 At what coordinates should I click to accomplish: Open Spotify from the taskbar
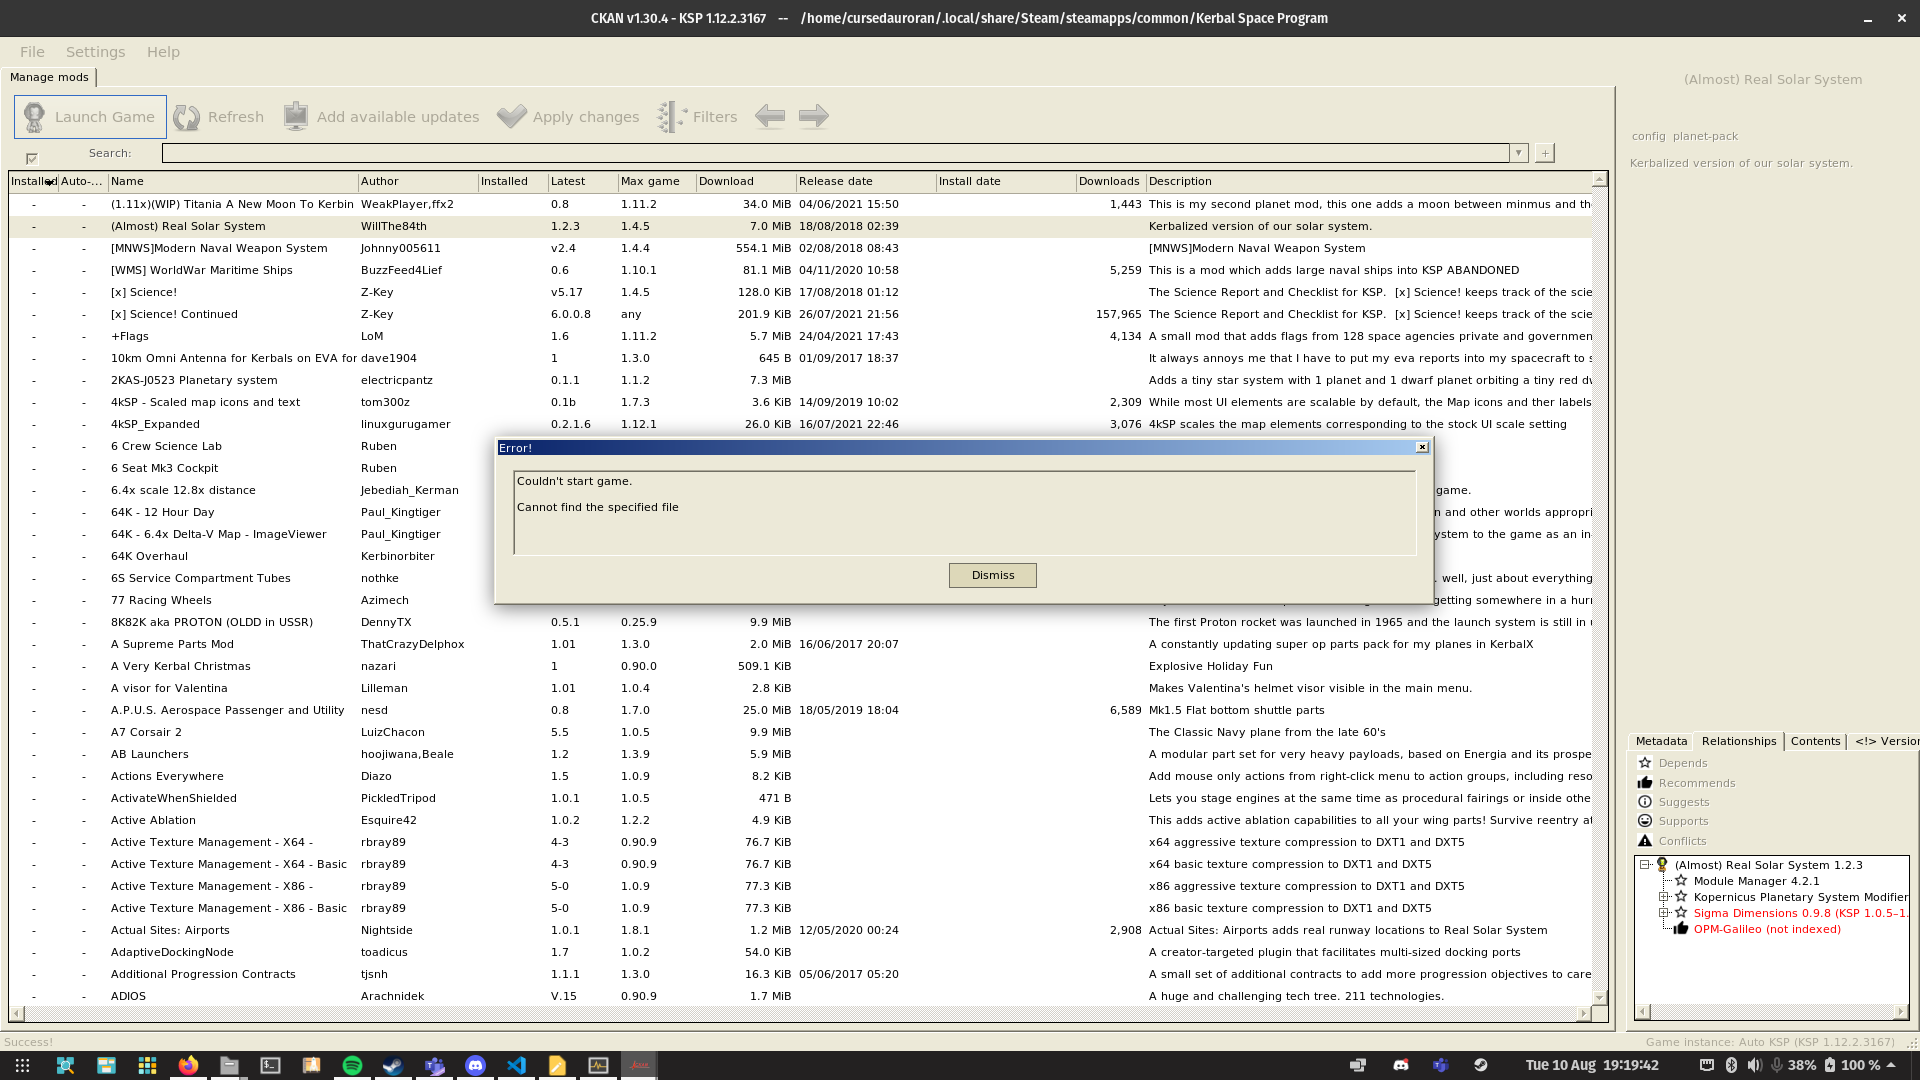point(352,1065)
